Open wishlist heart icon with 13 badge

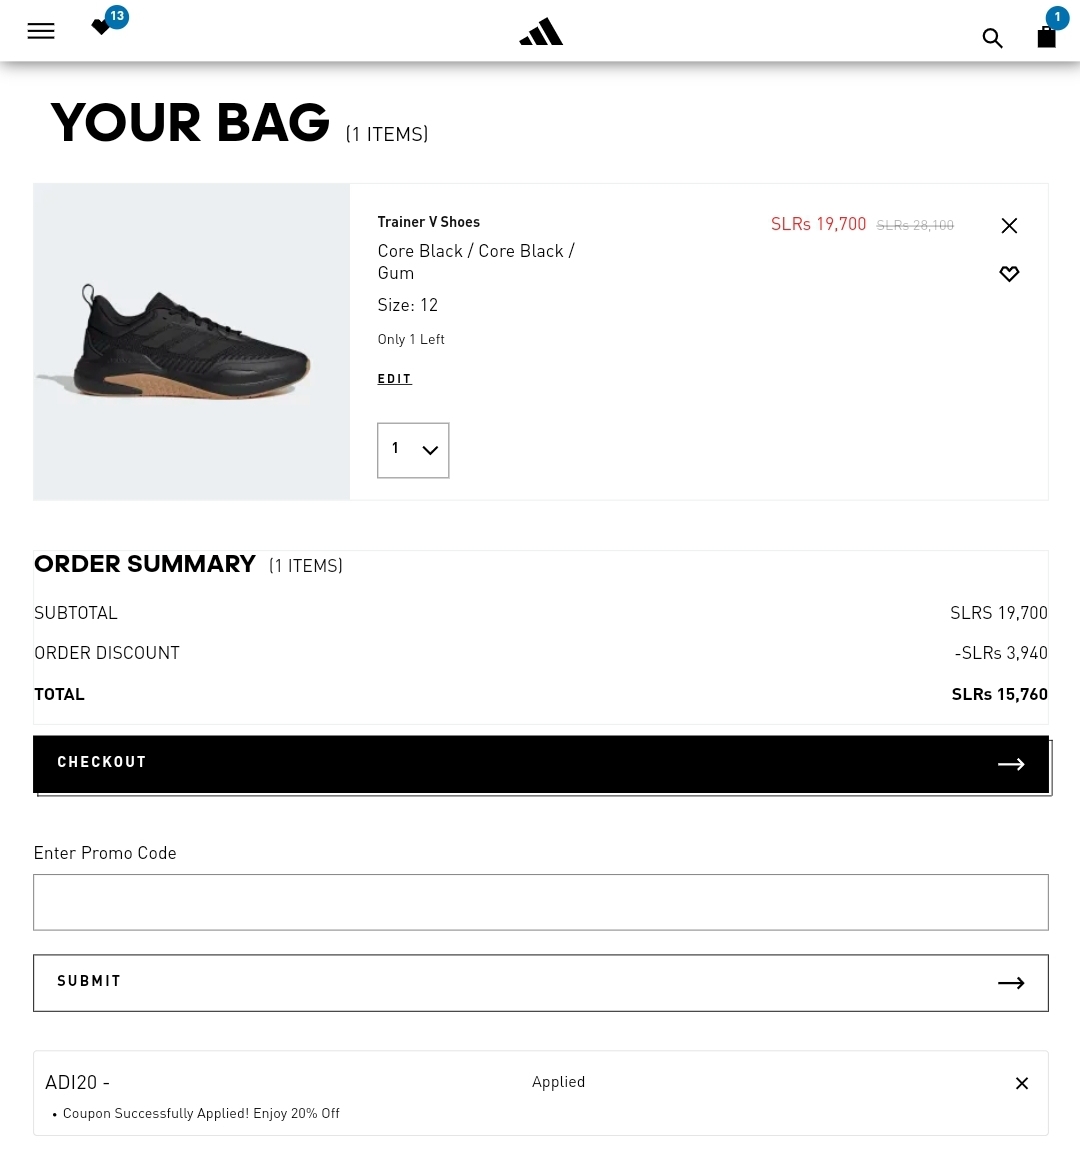click(101, 27)
